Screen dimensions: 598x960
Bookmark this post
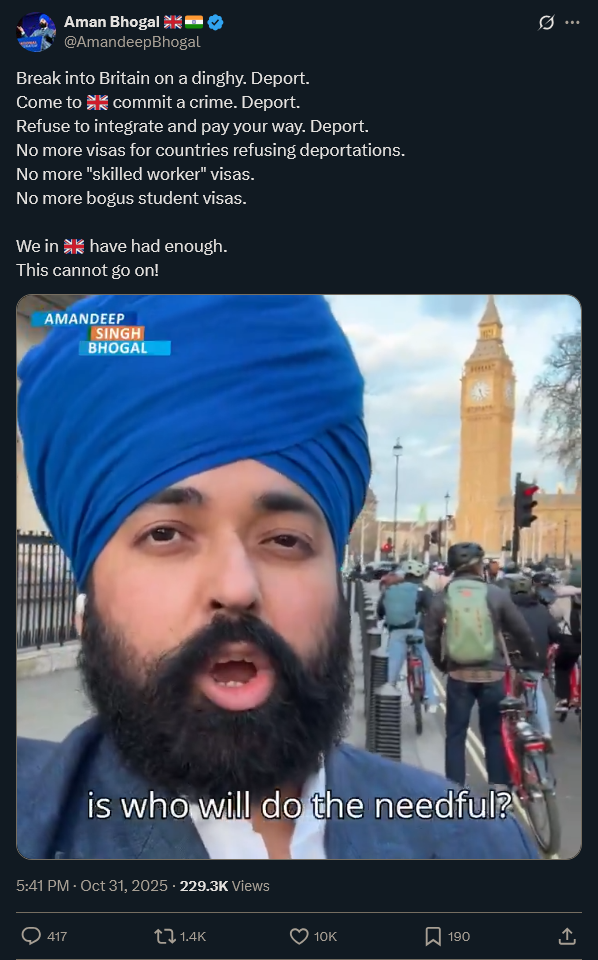click(x=433, y=936)
